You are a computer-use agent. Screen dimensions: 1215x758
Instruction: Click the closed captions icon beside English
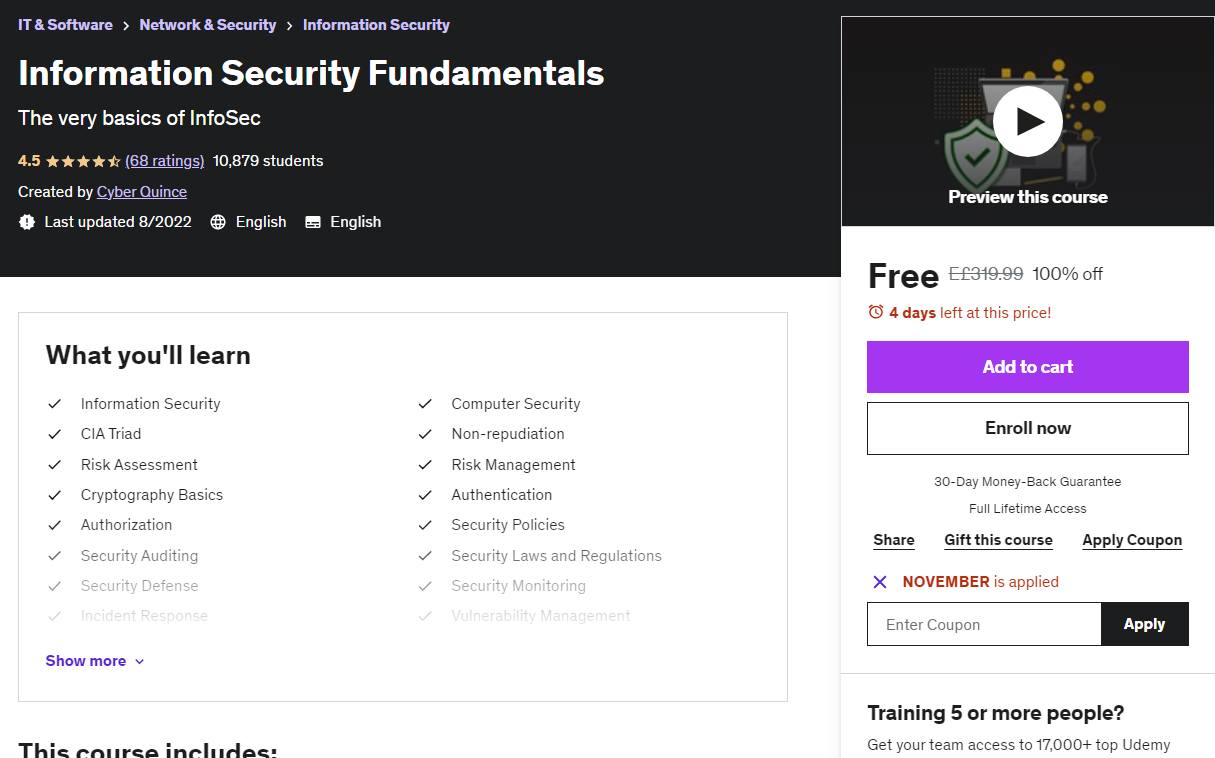pos(313,222)
